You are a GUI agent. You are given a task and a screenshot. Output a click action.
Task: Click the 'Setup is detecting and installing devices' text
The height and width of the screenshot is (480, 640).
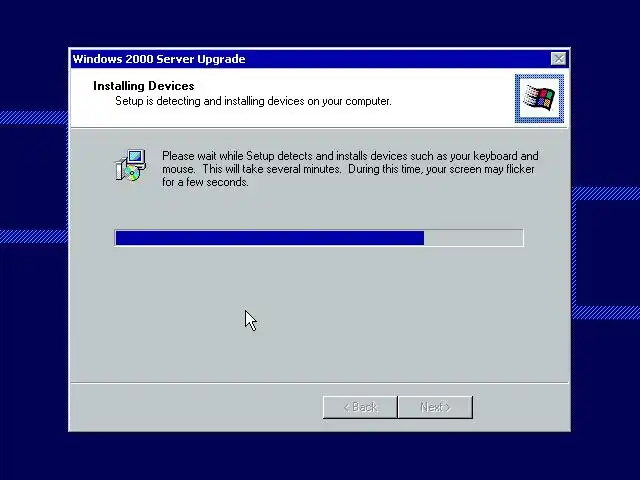[253, 101]
